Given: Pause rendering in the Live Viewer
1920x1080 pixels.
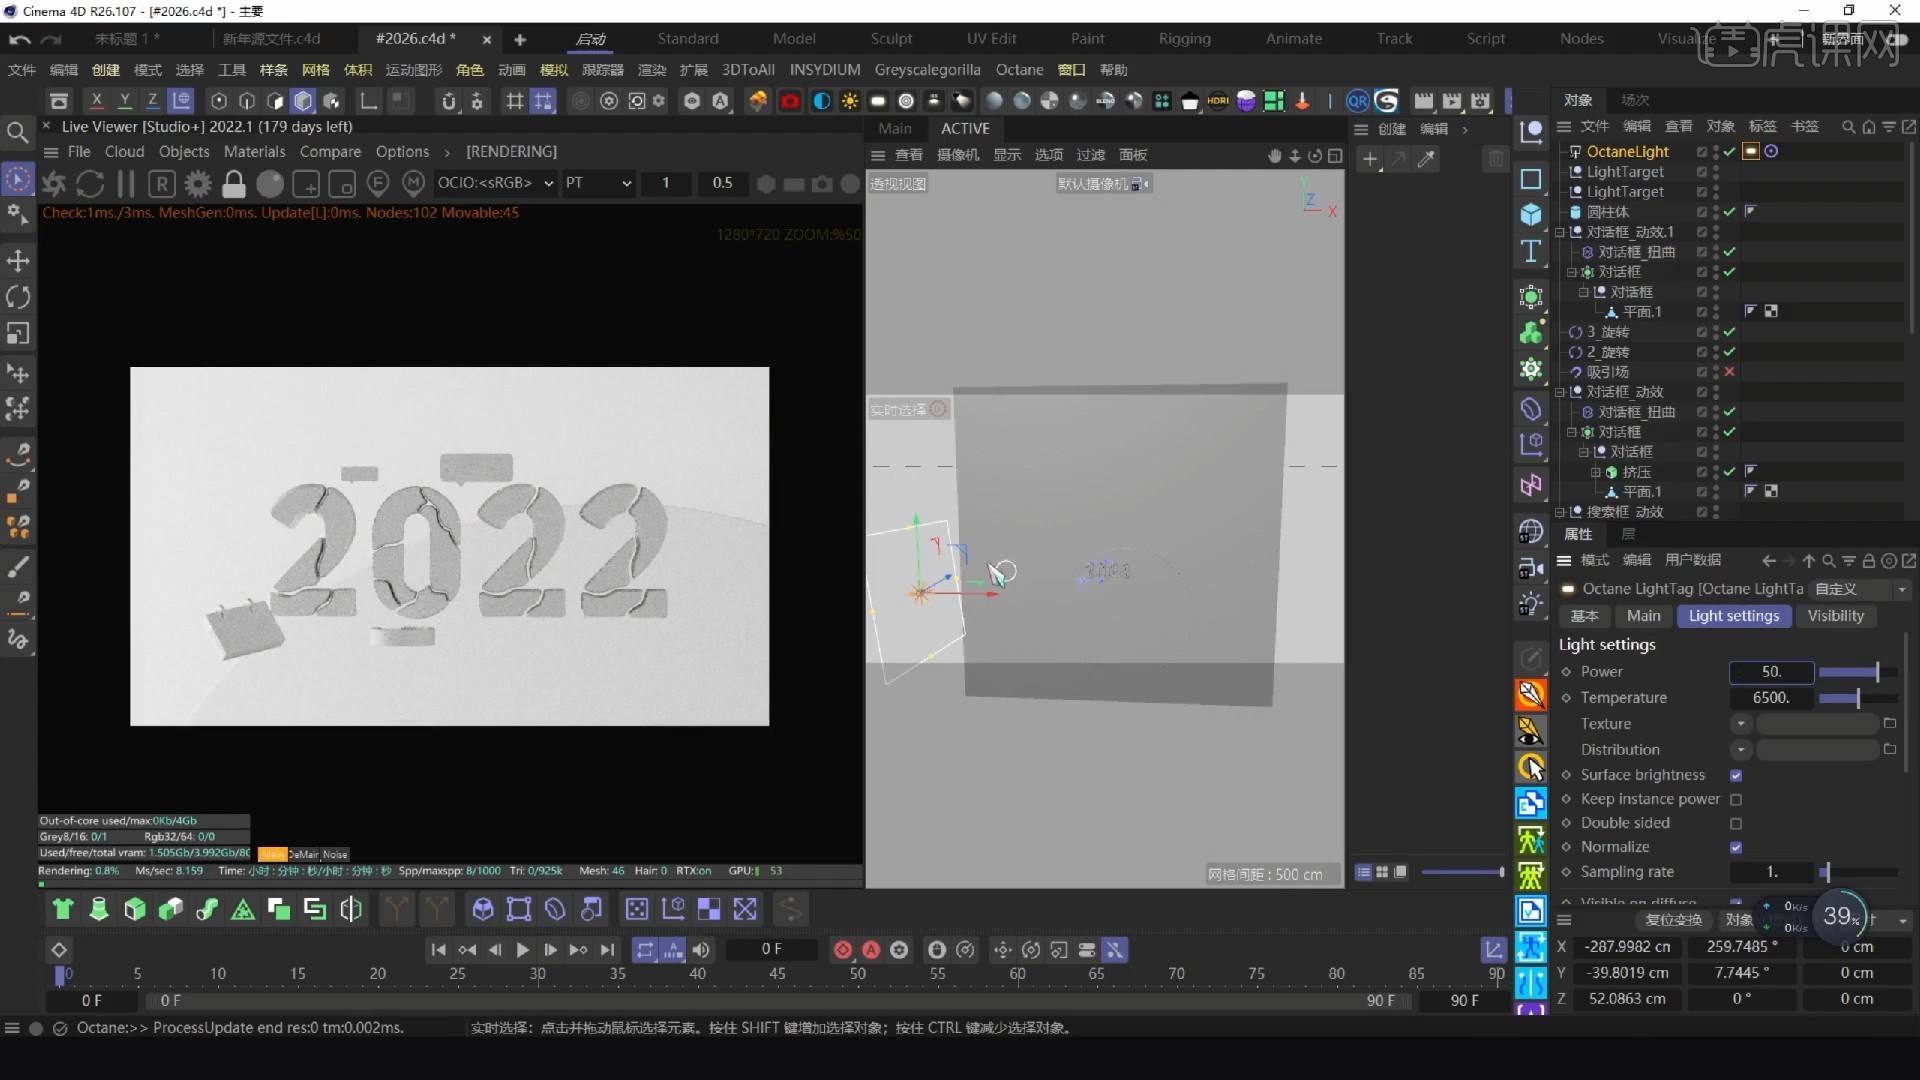Looking at the screenshot, I should click(126, 184).
